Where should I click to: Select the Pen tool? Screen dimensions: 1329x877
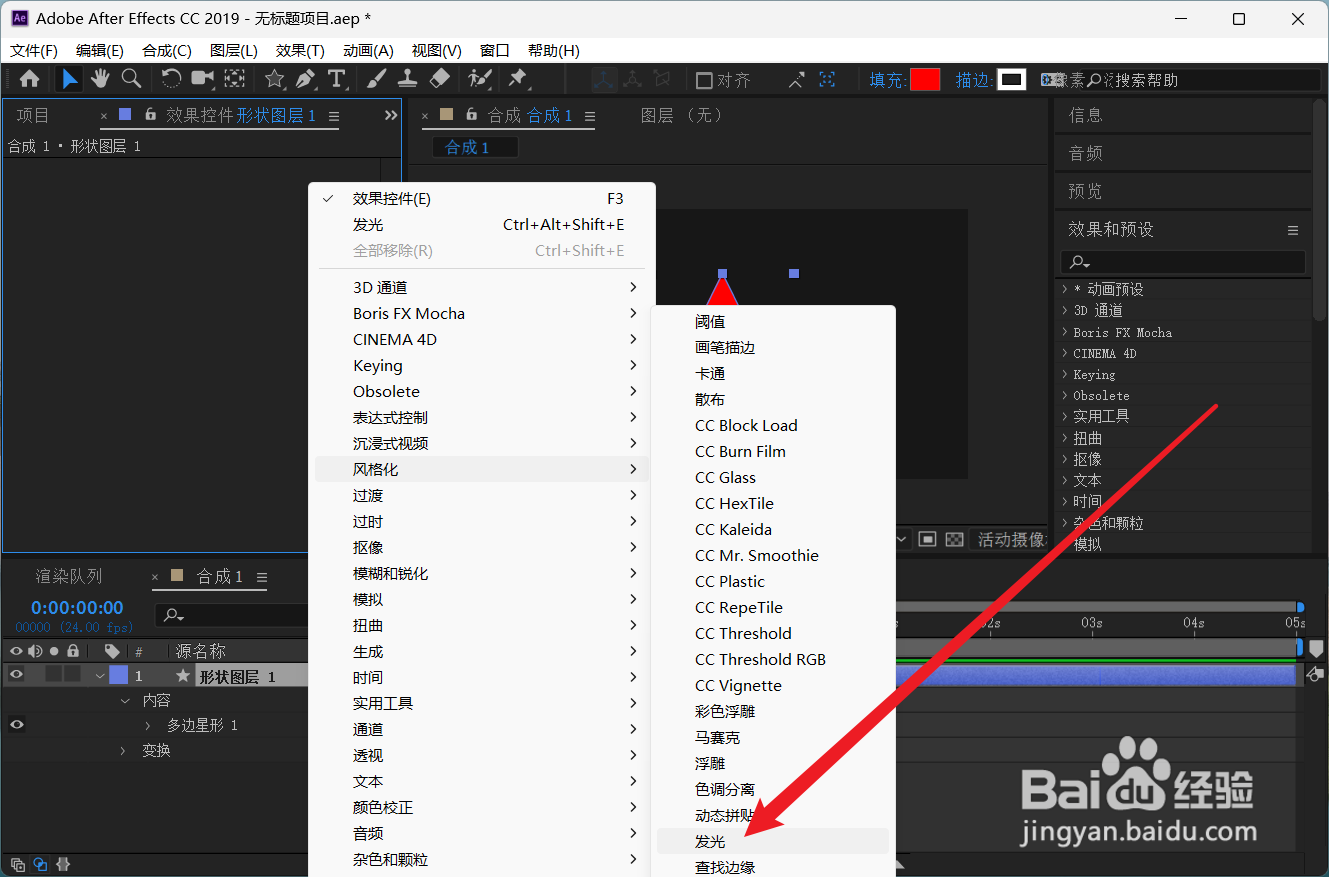tap(304, 78)
